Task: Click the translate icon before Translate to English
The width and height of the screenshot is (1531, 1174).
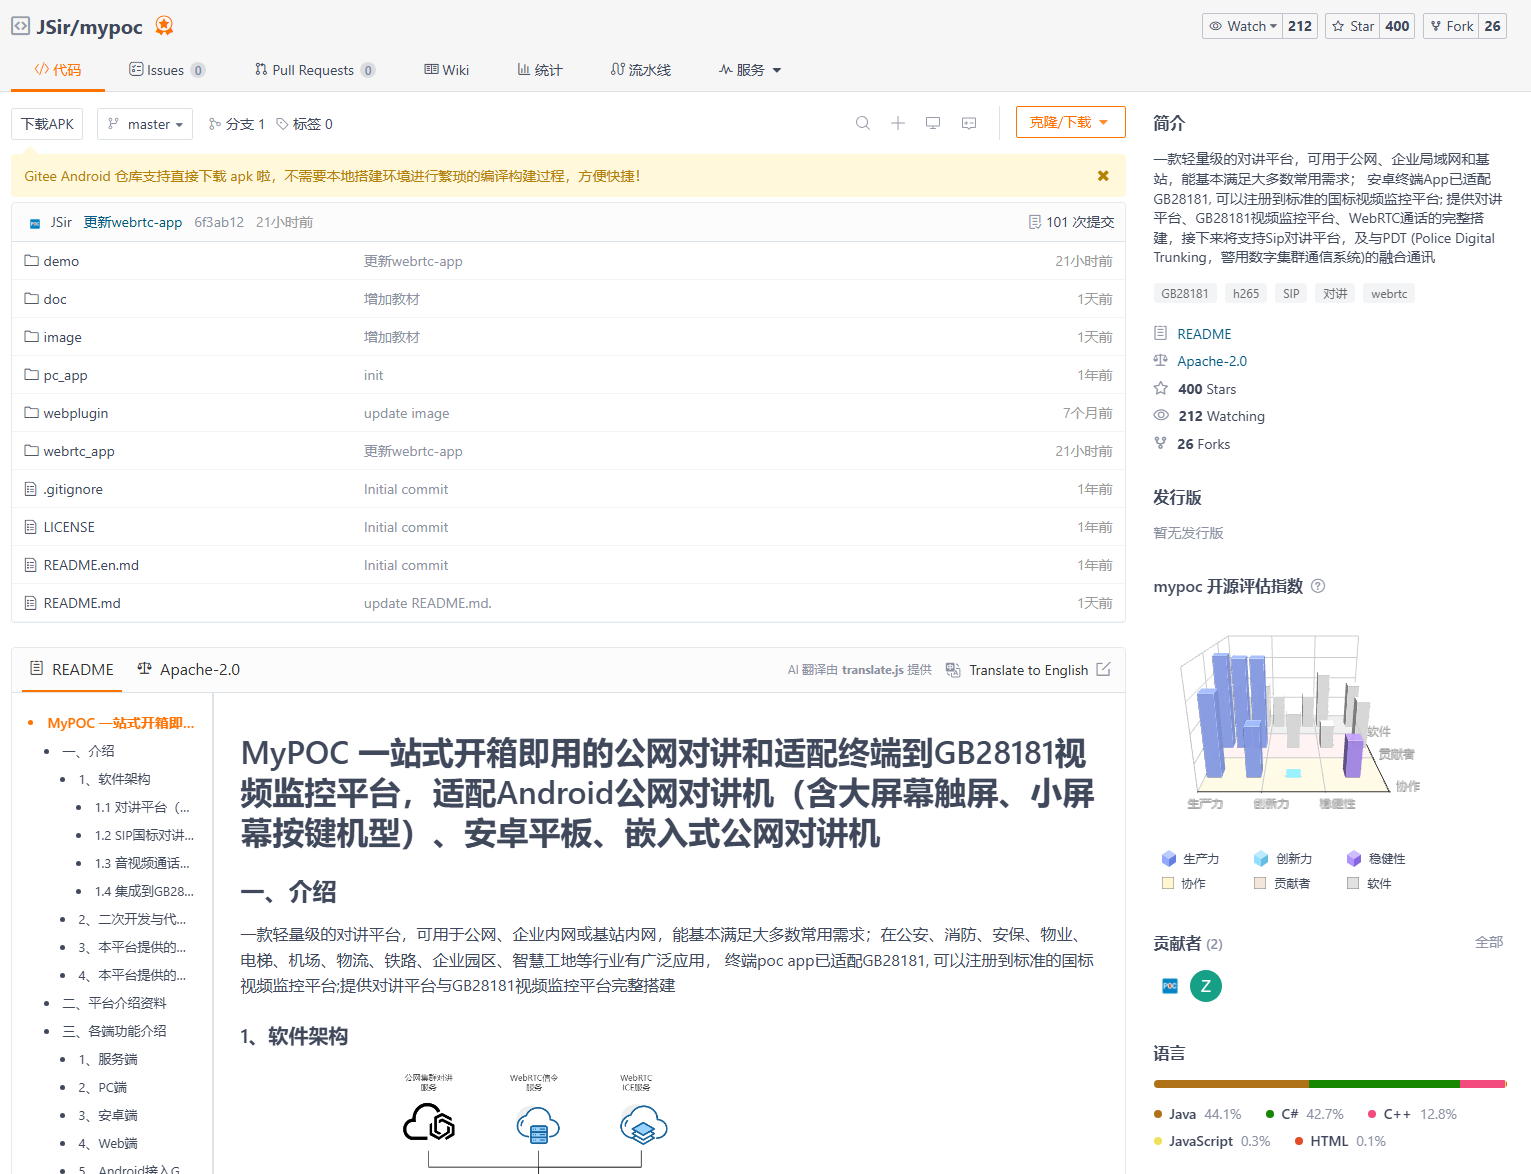Action: pyautogui.click(x=953, y=670)
